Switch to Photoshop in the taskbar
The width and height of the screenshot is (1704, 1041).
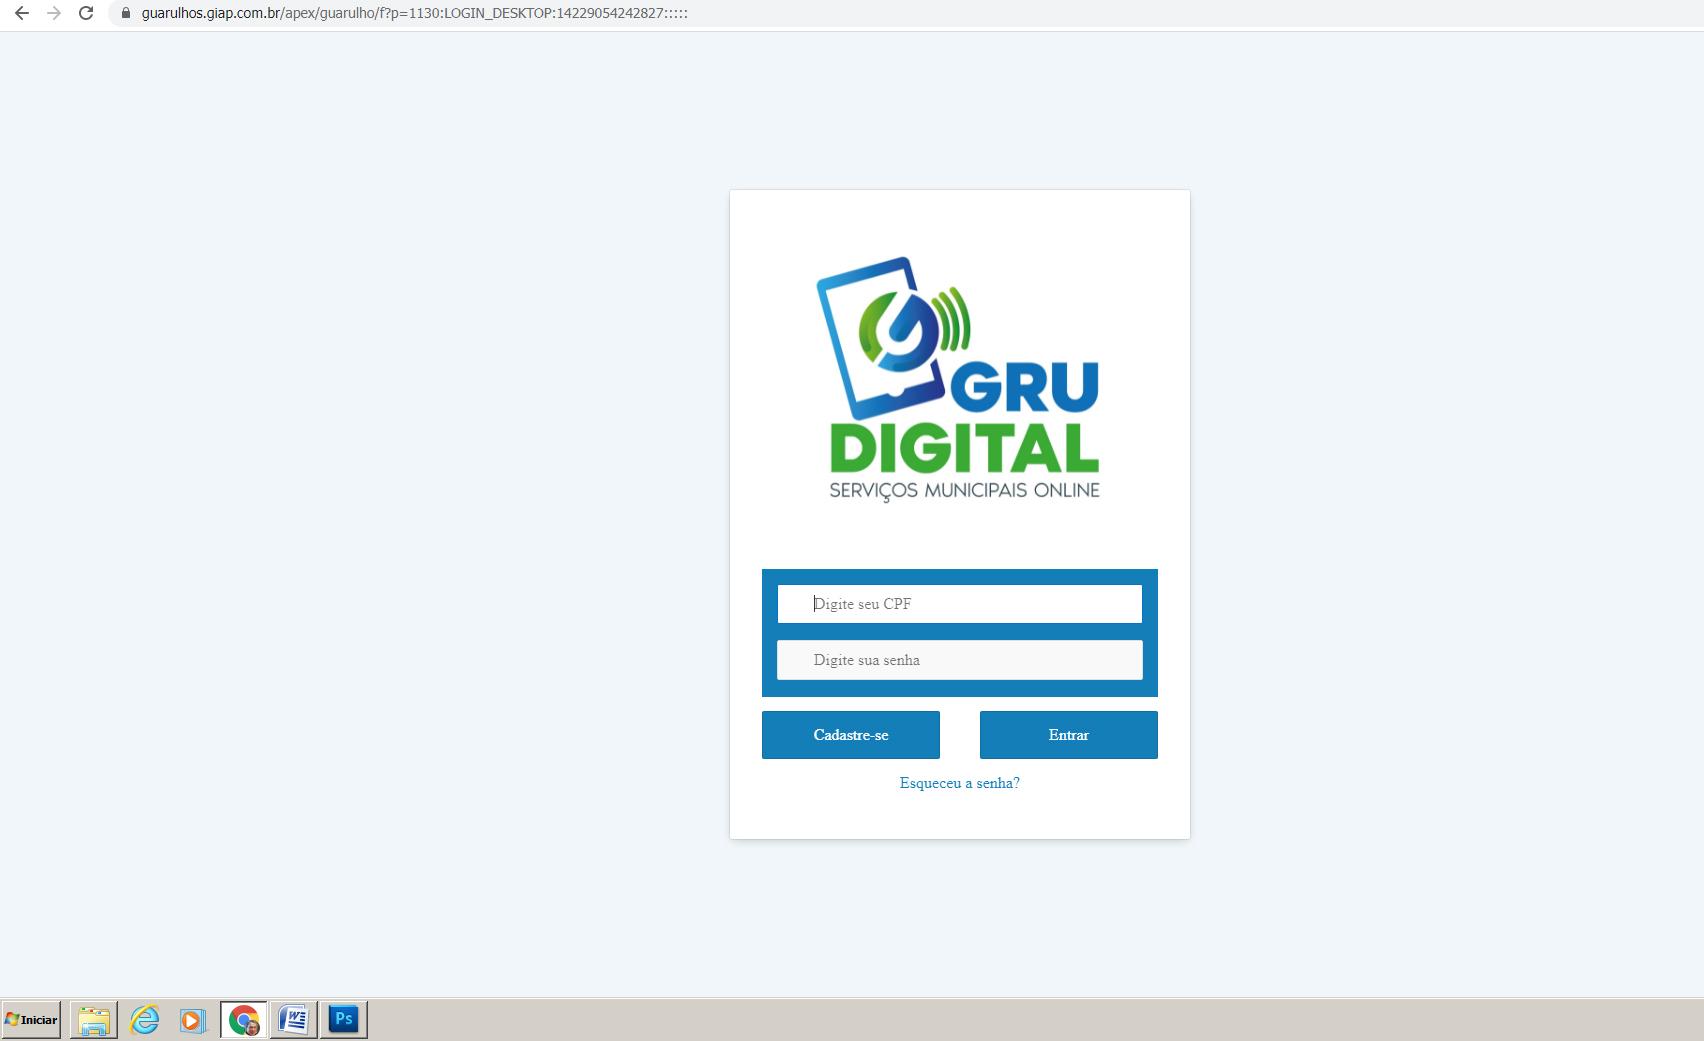343,1019
